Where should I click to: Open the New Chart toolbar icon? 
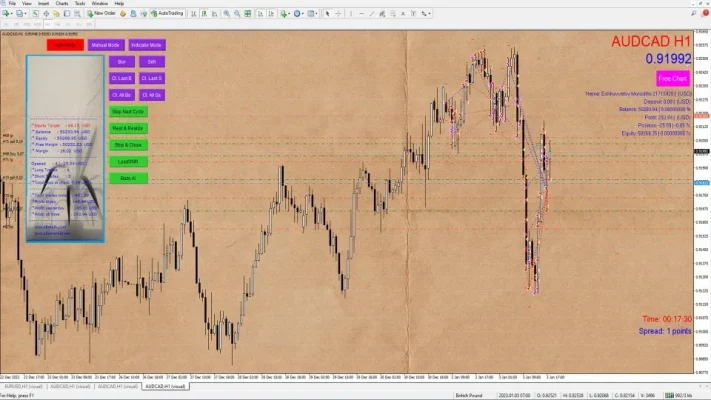pyautogui.click(x=5, y=14)
